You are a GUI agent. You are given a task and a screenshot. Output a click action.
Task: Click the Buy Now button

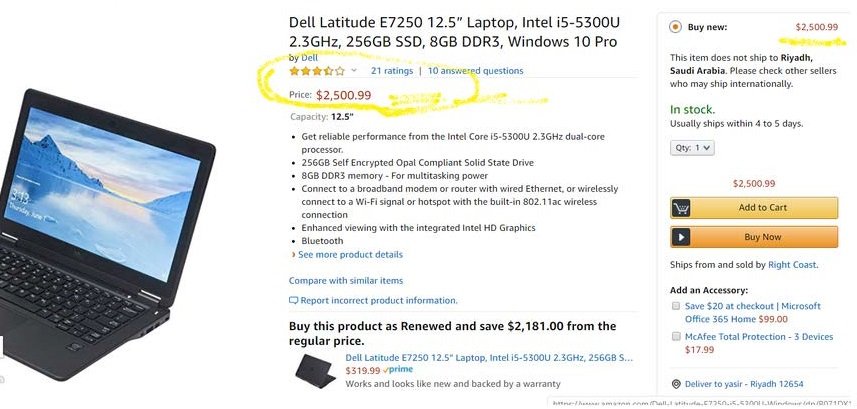coord(763,237)
